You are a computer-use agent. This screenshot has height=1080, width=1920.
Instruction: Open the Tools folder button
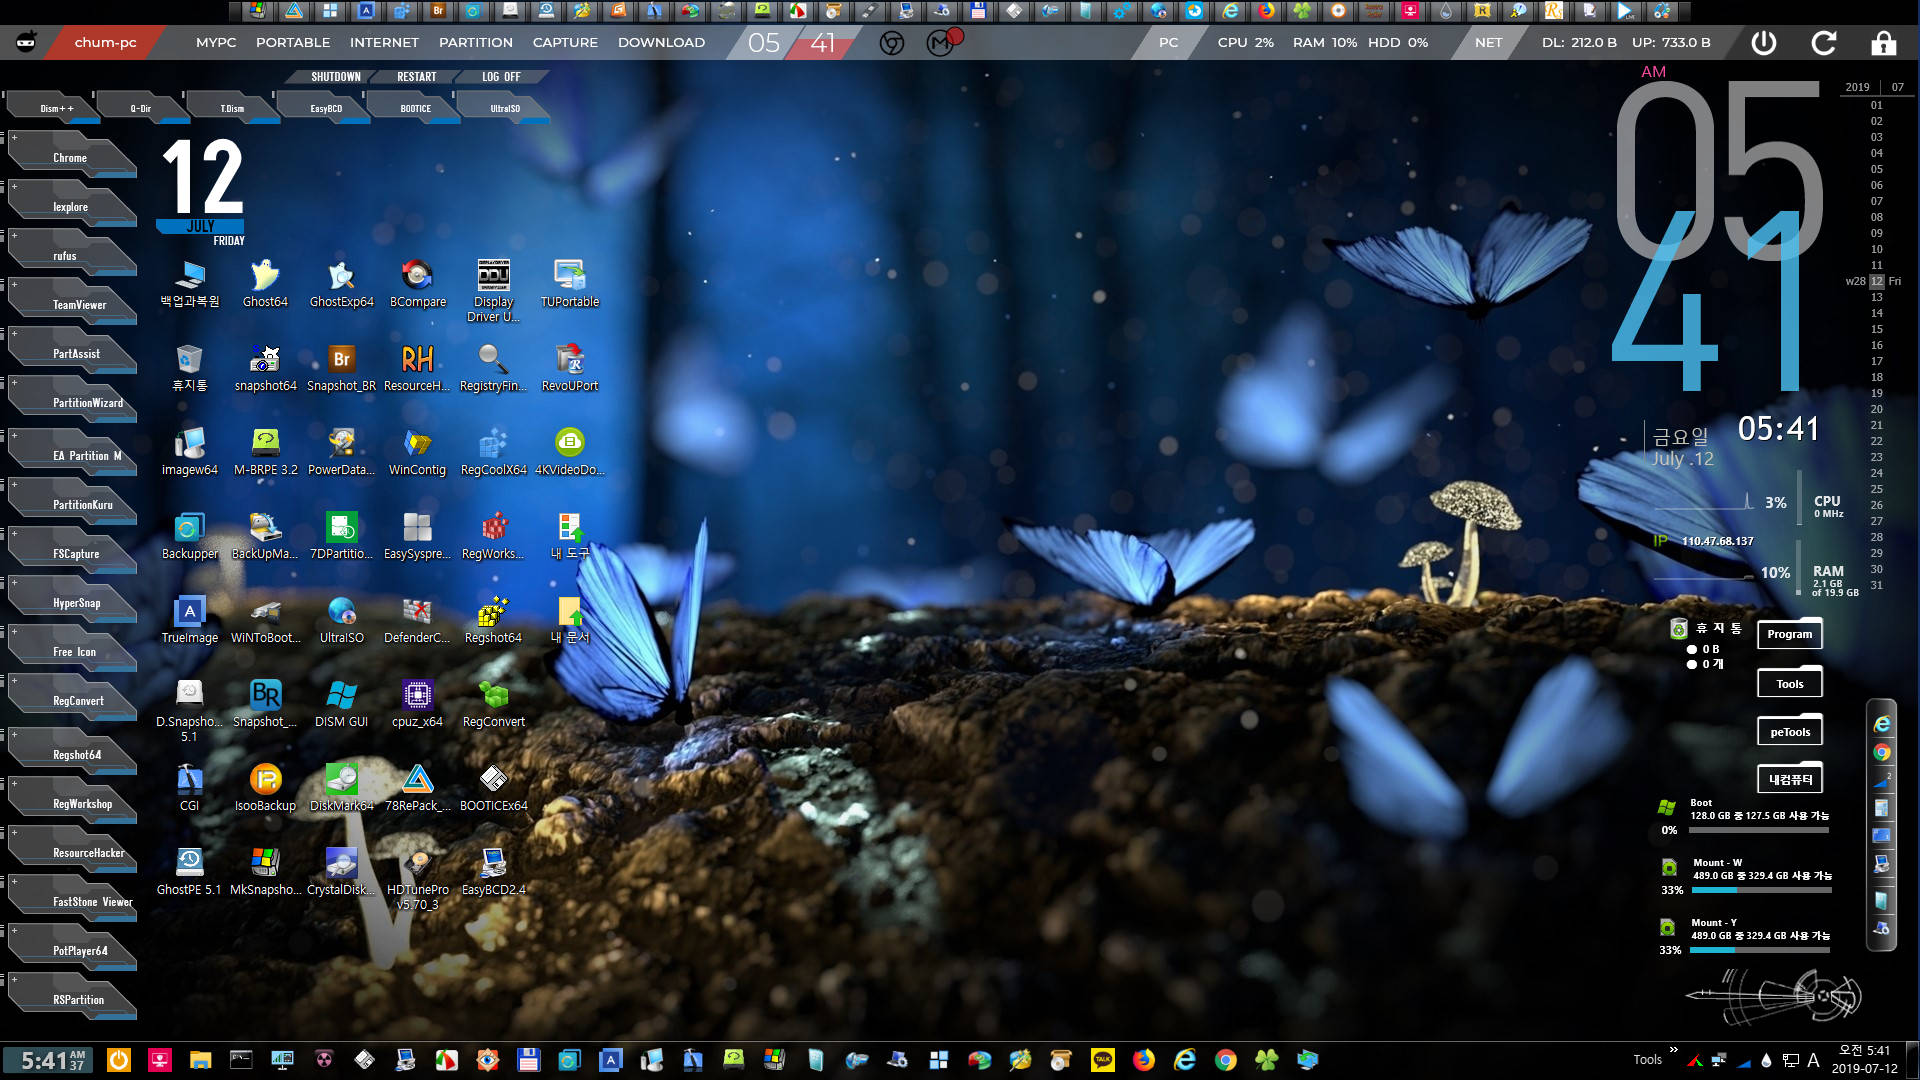(x=1790, y=684)
